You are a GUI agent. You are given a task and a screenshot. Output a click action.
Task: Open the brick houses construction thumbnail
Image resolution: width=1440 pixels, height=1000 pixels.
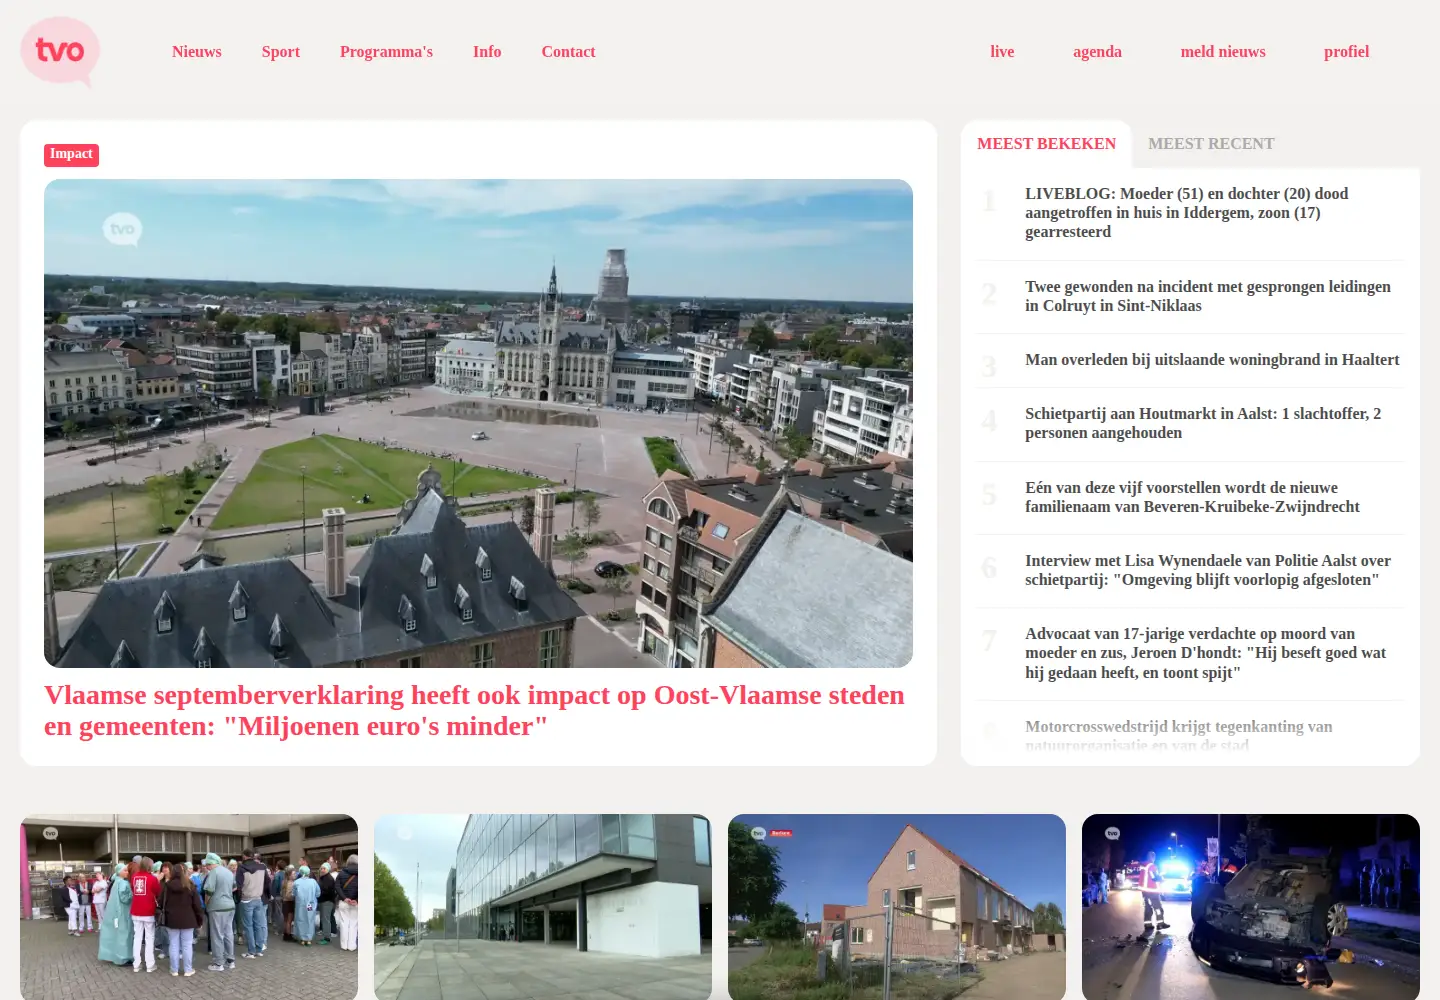[x=897, y=907]
